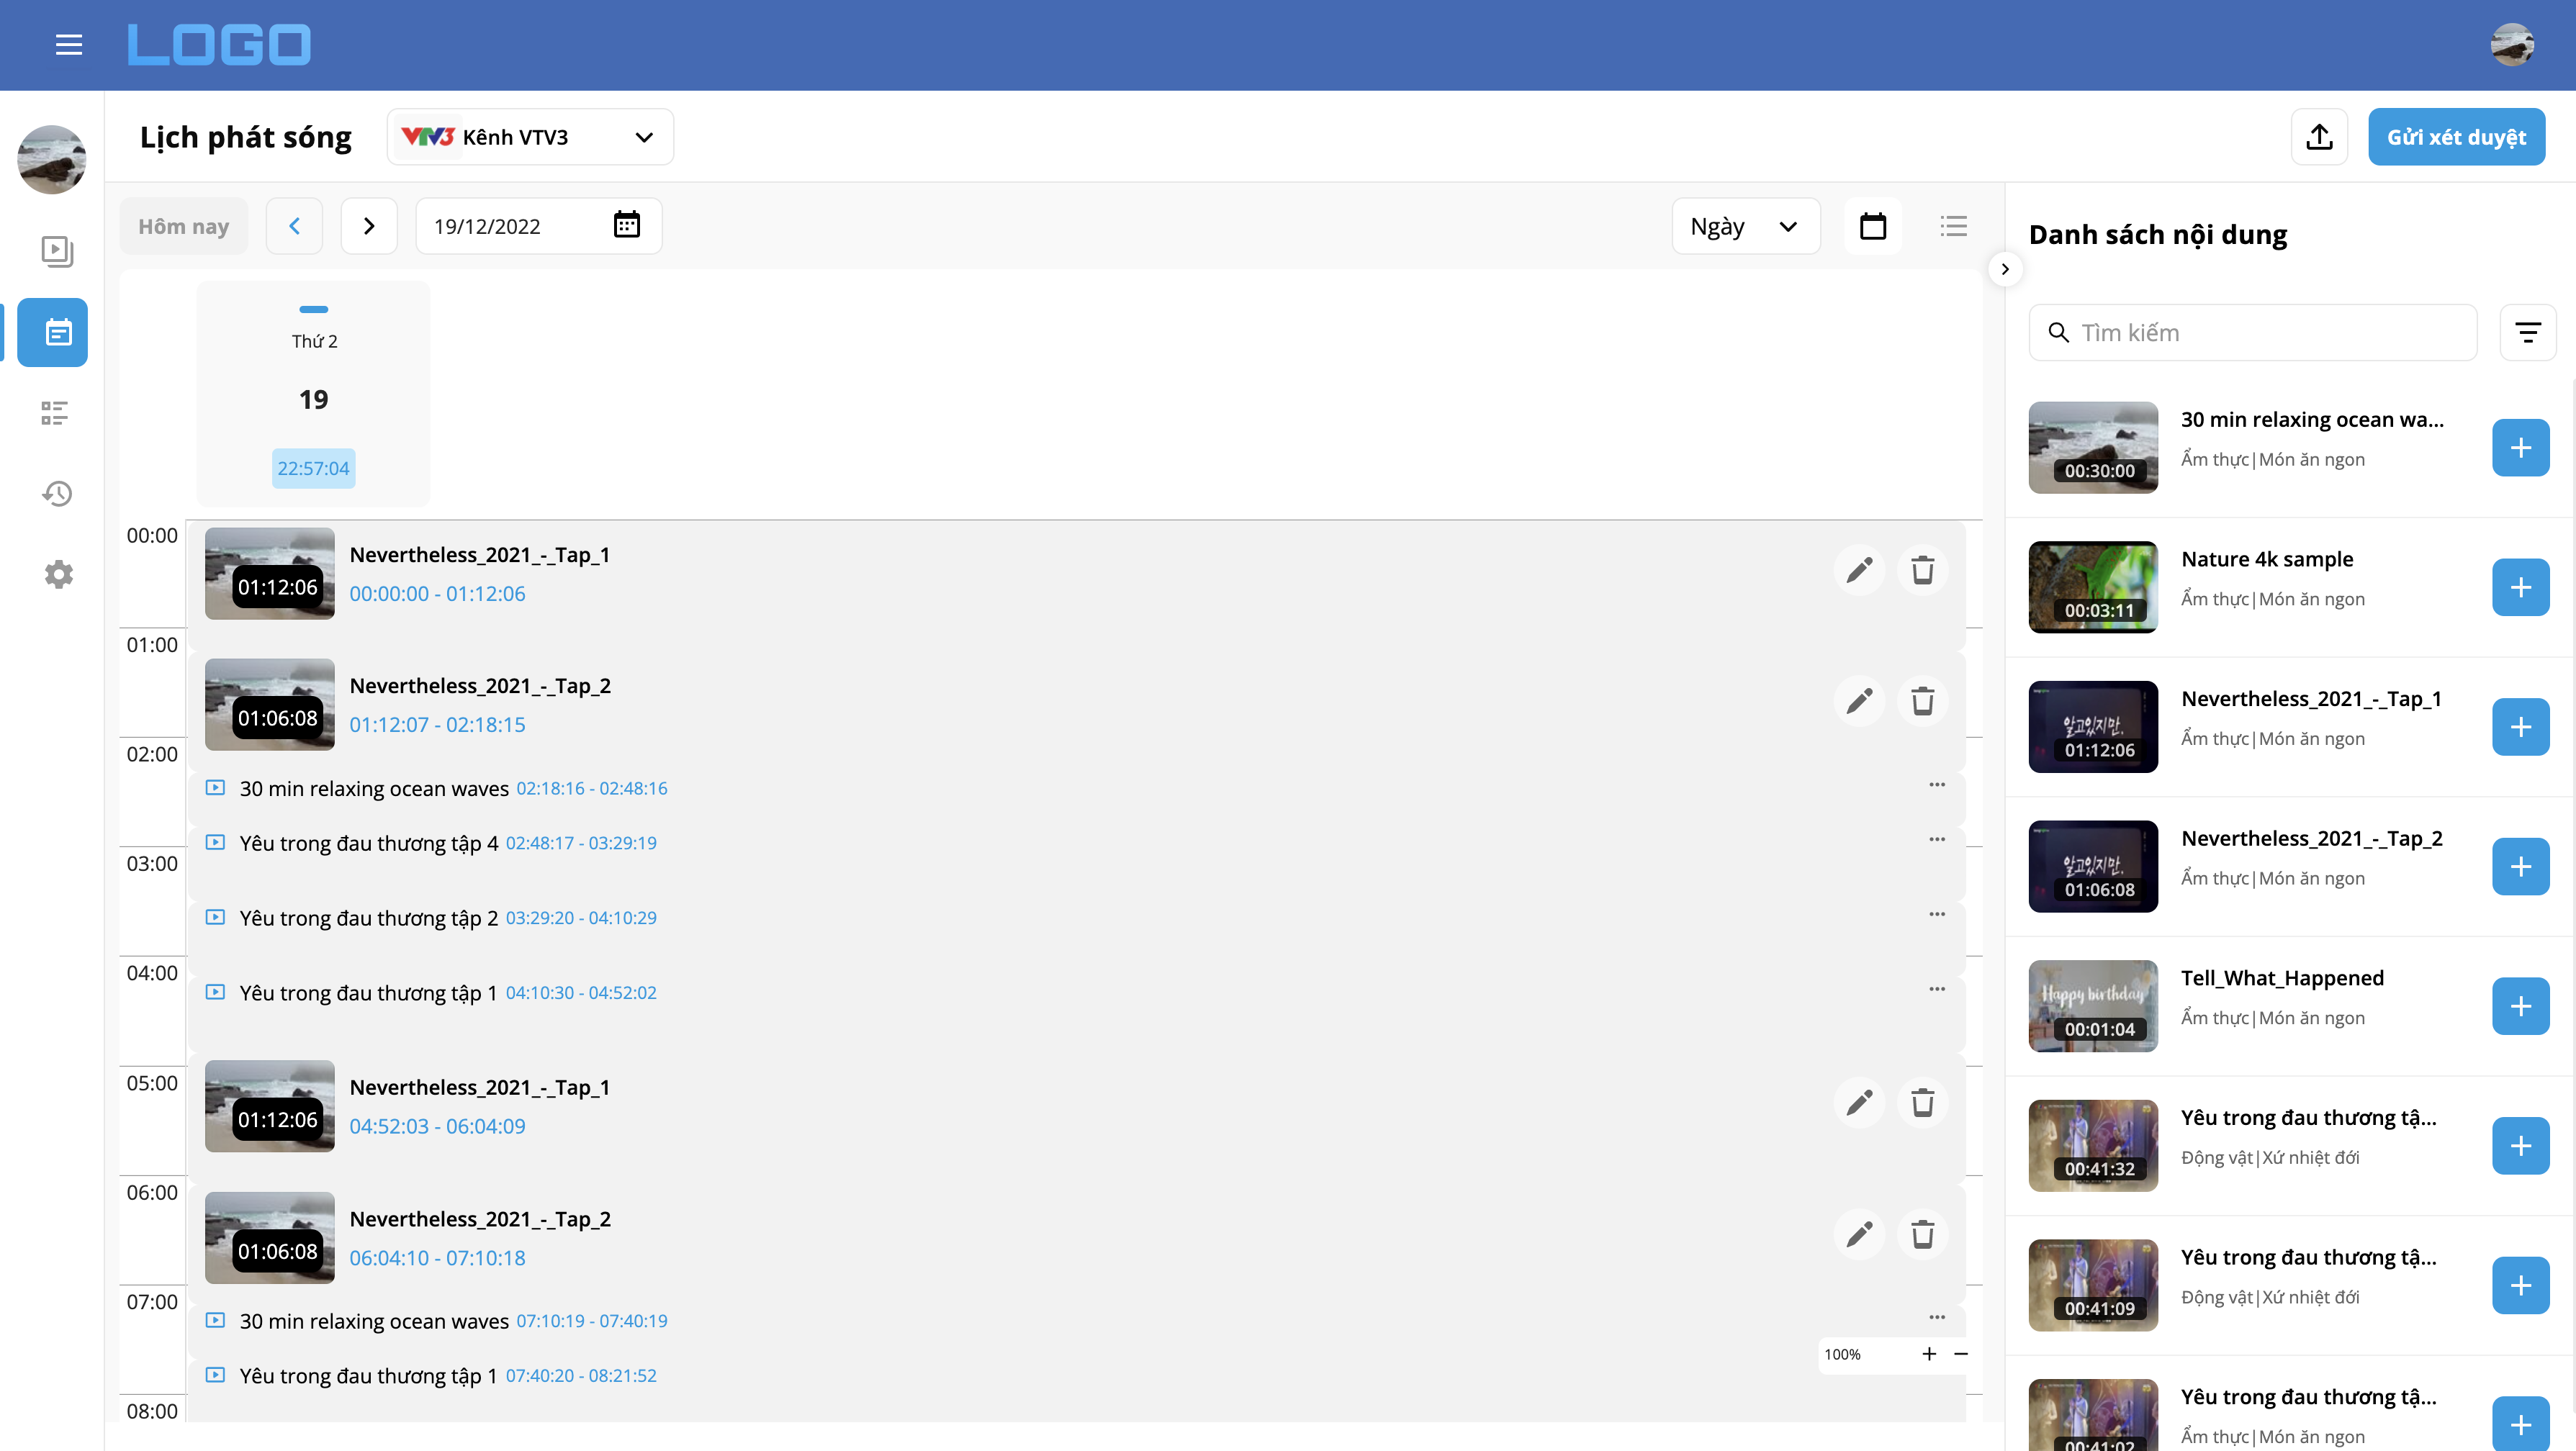Delete Nevertheless_2021_-_Tap_2 using the trash icon
The width and height of the screenshot is (2576, 1451).
tap(1923, 700)
